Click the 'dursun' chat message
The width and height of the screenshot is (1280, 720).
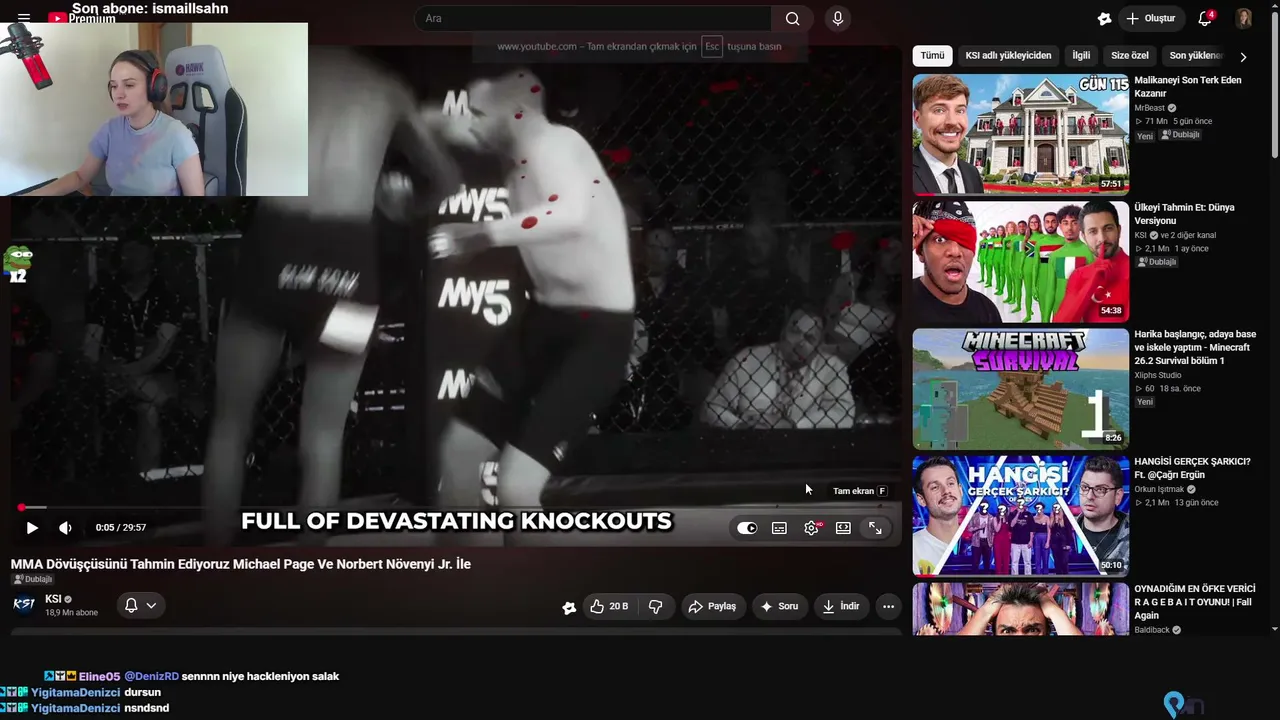coord(142,692)
